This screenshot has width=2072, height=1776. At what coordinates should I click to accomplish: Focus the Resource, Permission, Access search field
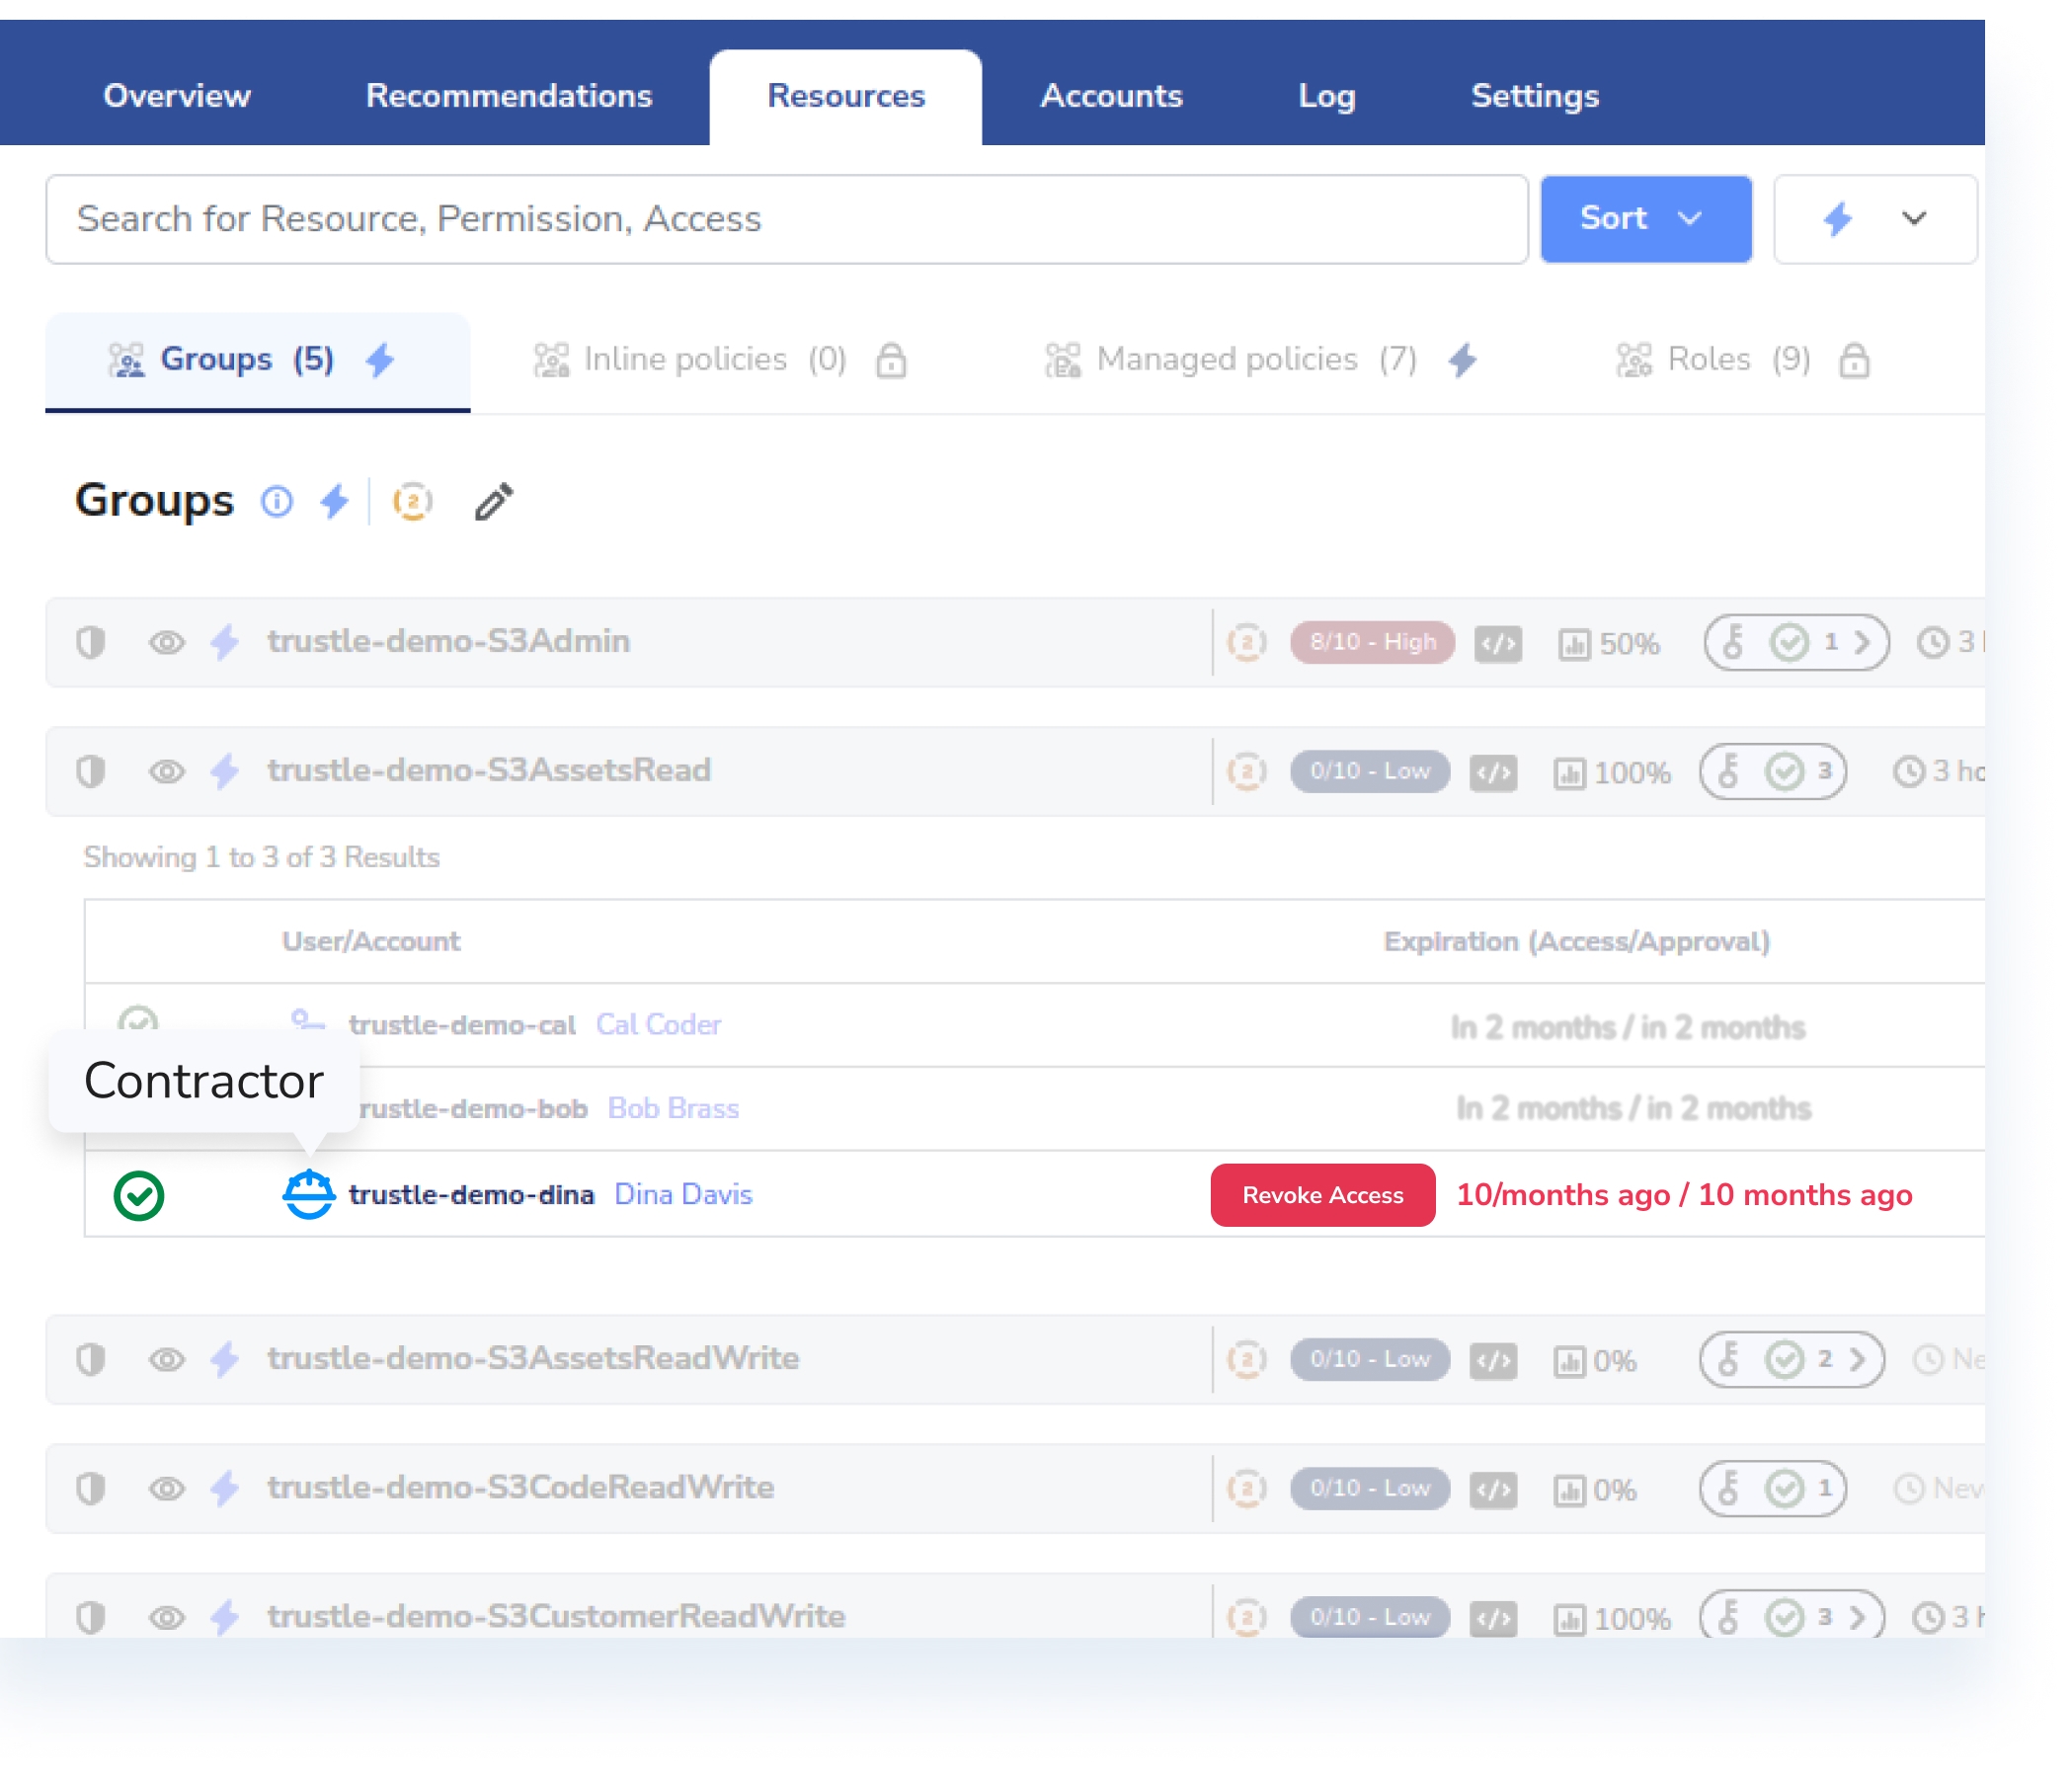787,219
